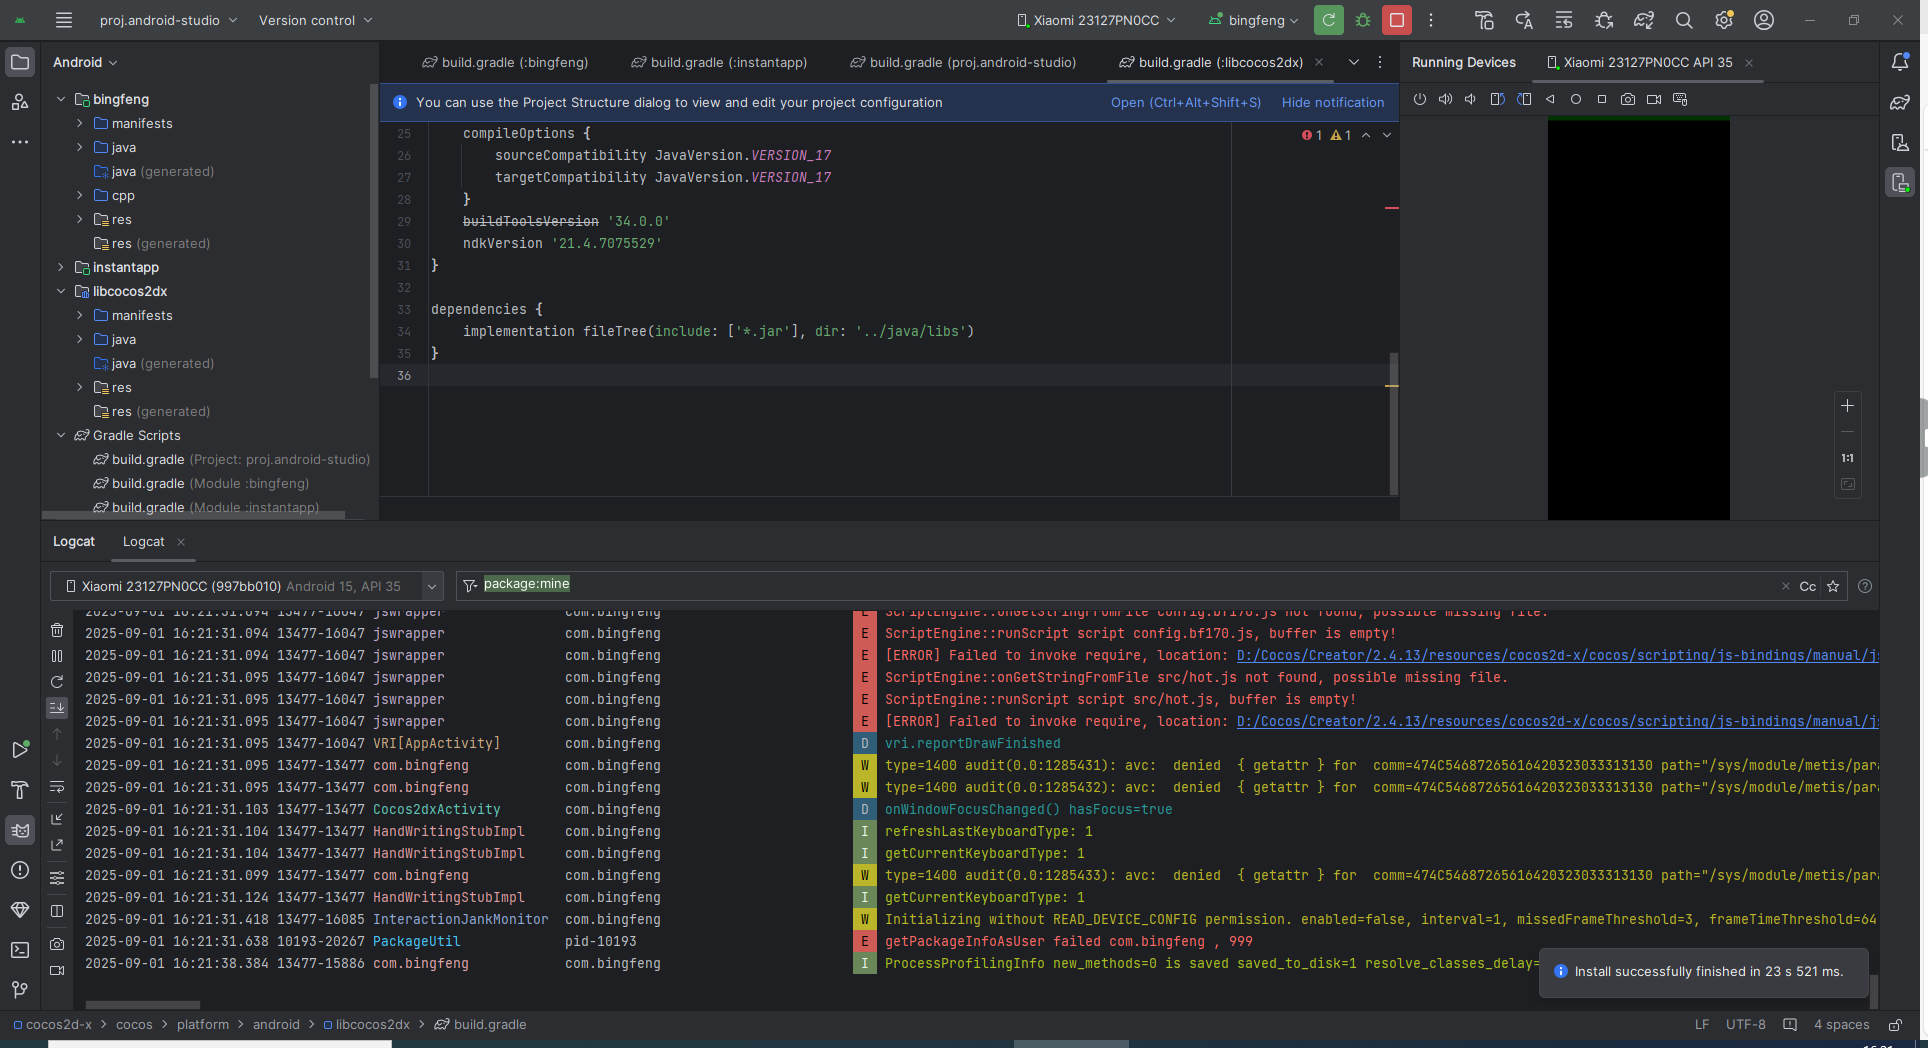Open the bingfeng run configuration dropdown
Viewport: 1928px width, 1048px height.
1255,20
